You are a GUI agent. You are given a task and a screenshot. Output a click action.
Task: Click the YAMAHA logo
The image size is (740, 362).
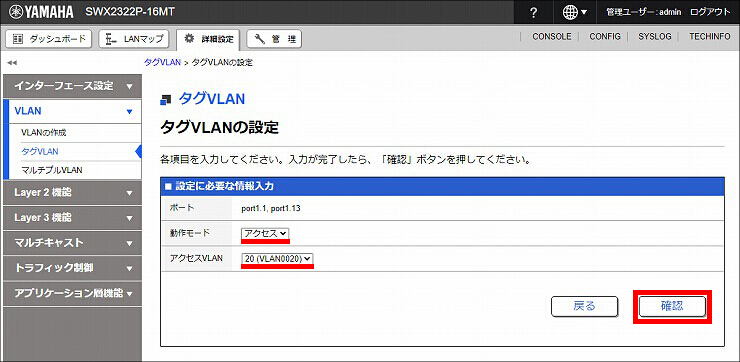point(42,12)
